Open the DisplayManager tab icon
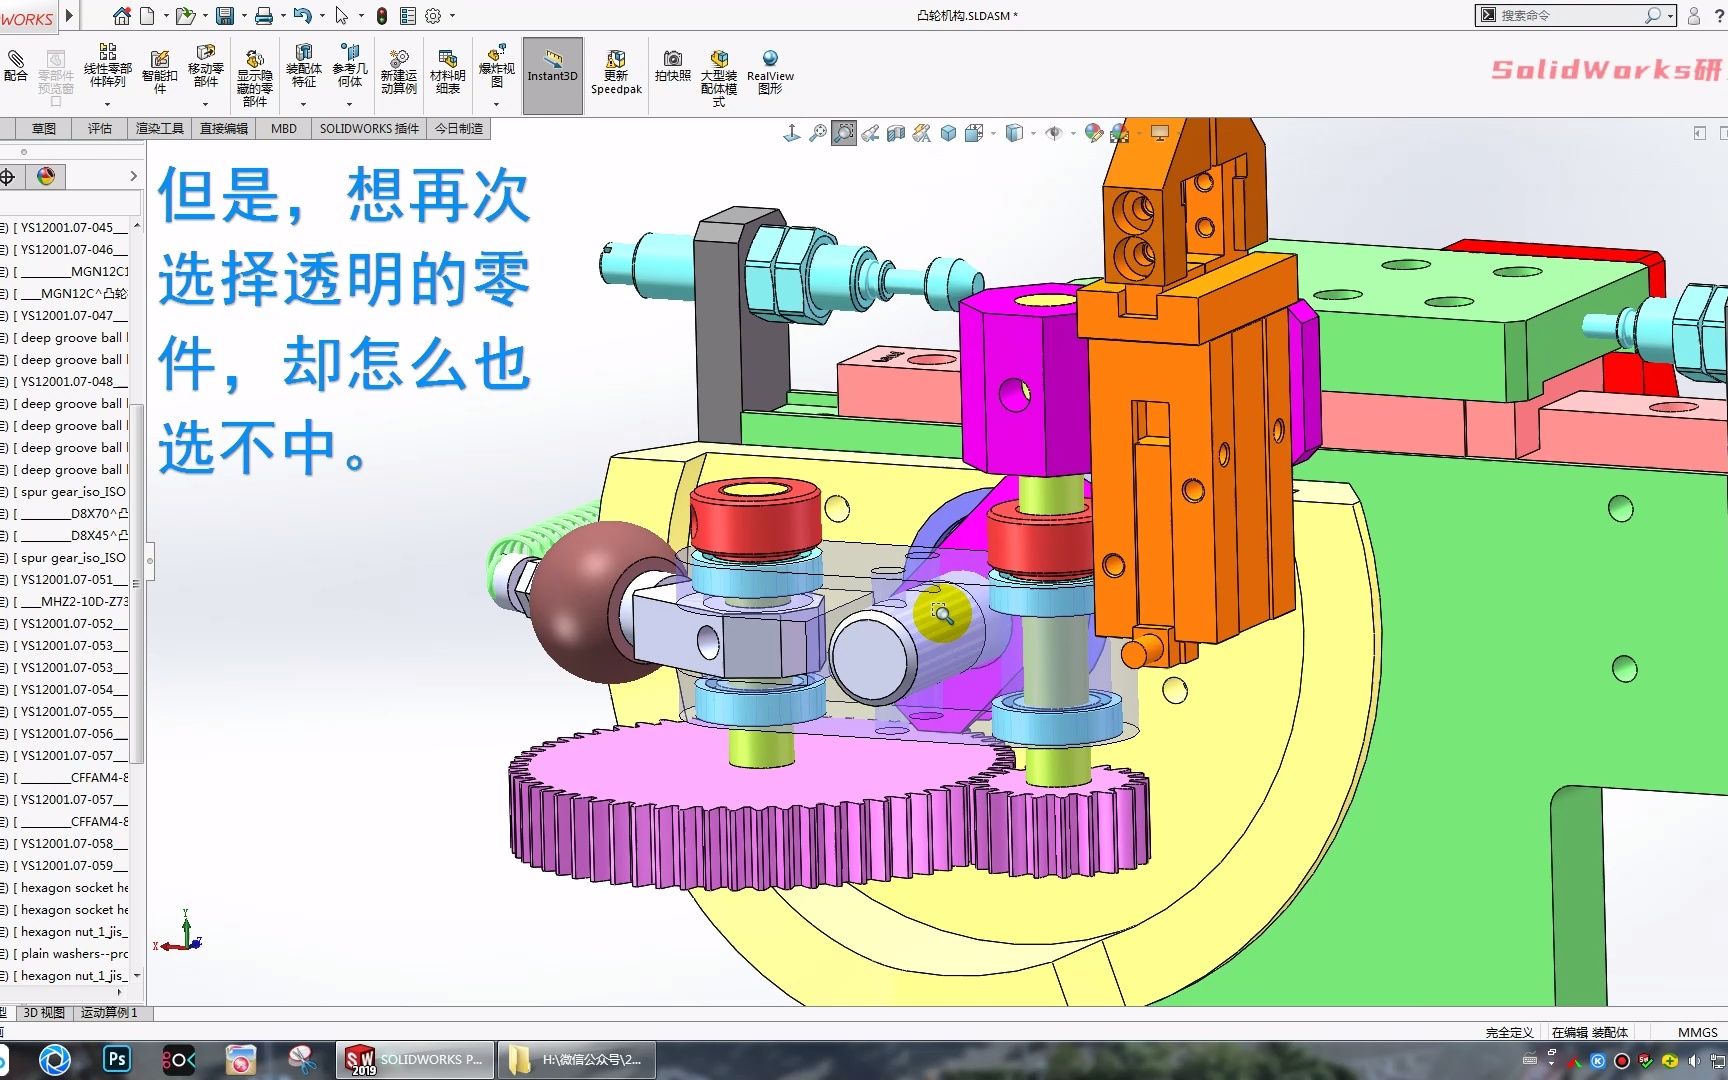The height and width of the screenshot is (1080, 1728). coord(45,177)
